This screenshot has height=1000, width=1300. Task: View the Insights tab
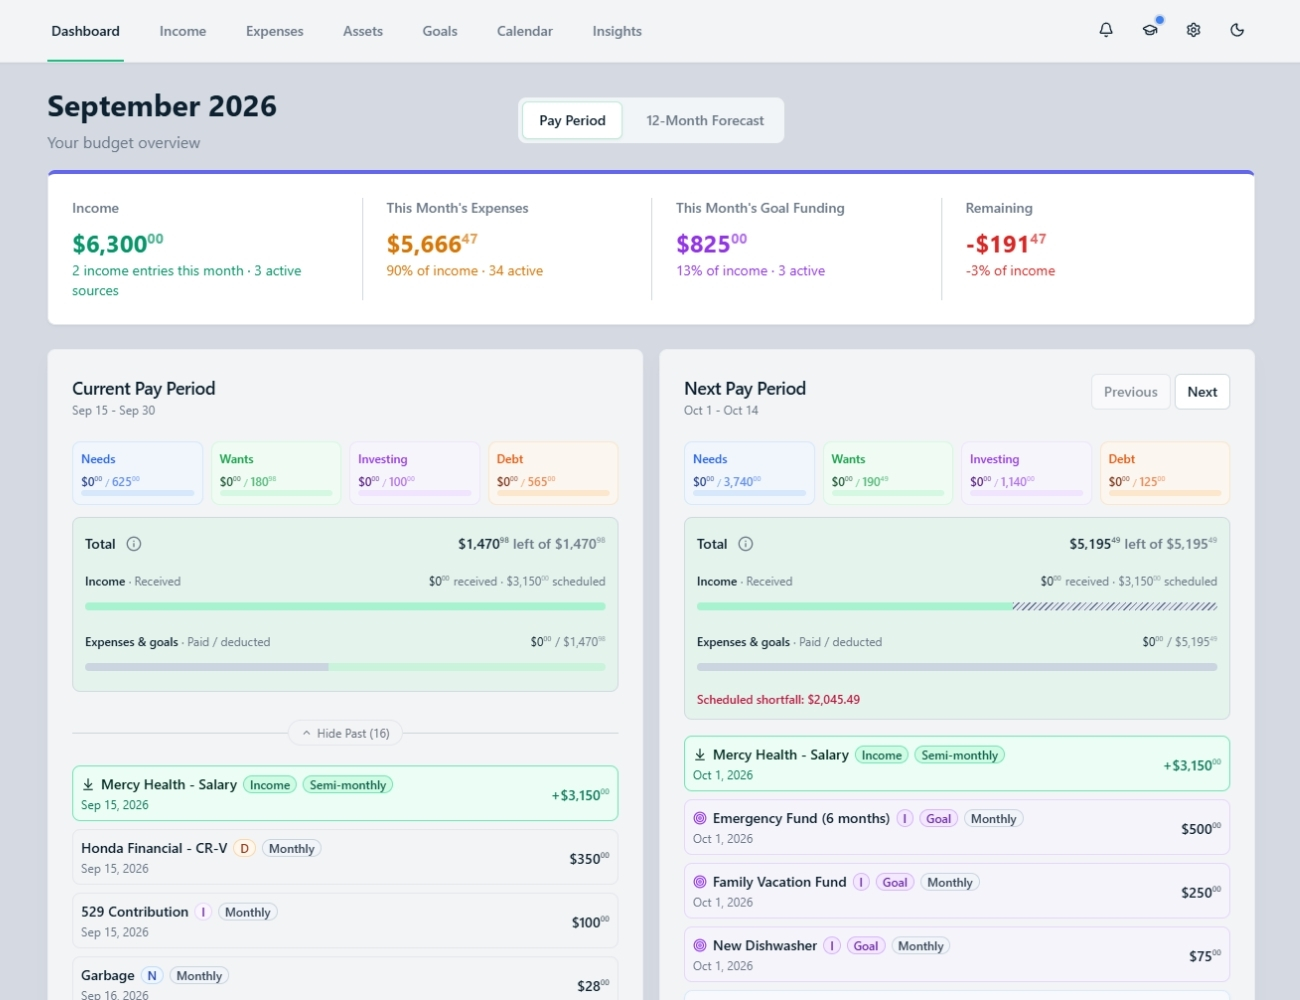pos(617,31)
